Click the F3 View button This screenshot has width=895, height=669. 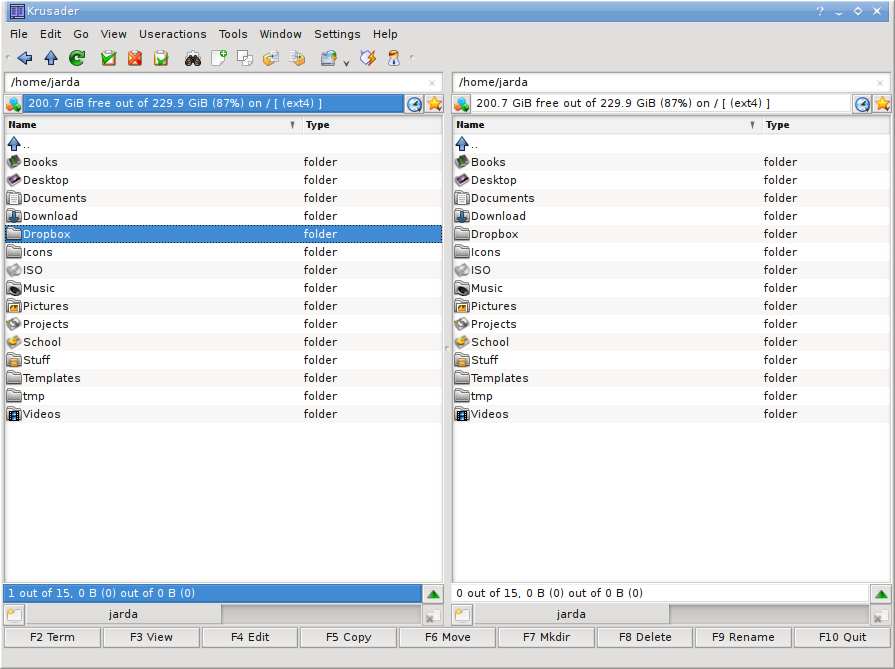(x=151, y=637)
